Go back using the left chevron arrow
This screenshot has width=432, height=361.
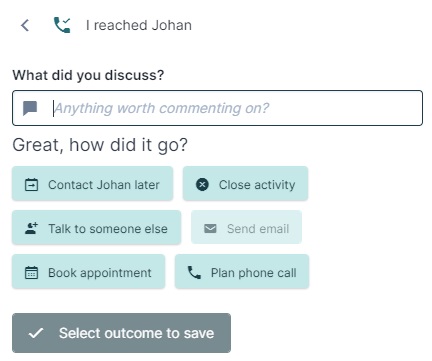coord(25,25)
